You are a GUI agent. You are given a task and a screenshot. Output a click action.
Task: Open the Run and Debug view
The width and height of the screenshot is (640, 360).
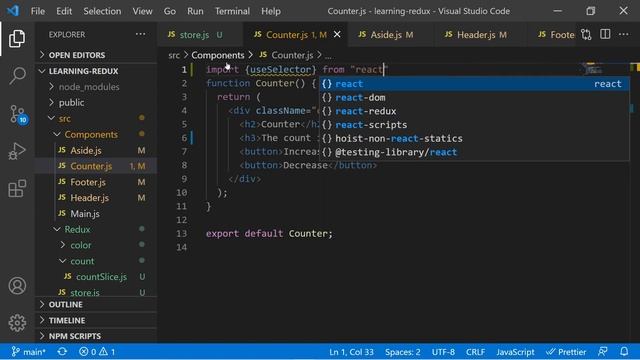pyautogui.click(x=17, y=151)
